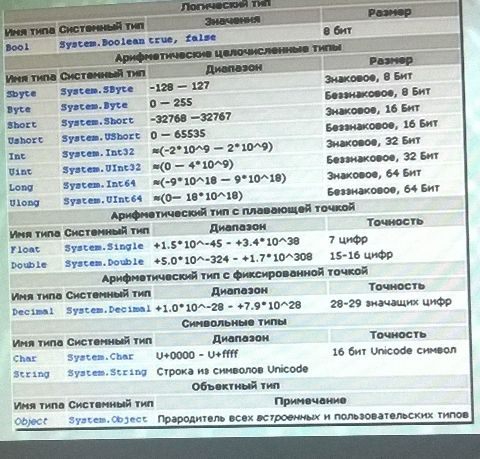Click the Long type name
This screenshot has height=459, width=480.
[21, 187]
